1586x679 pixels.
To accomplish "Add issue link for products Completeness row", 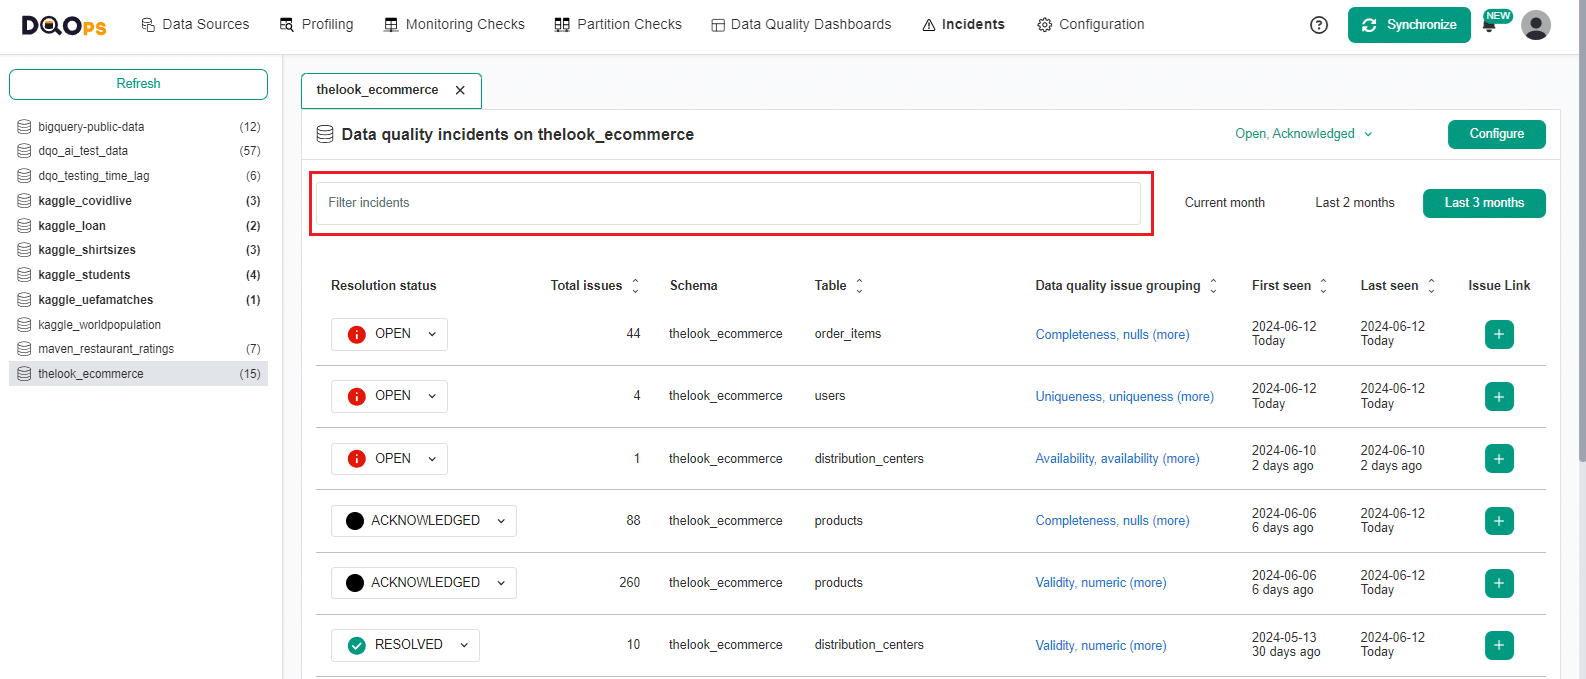I will pos(1499,521).
